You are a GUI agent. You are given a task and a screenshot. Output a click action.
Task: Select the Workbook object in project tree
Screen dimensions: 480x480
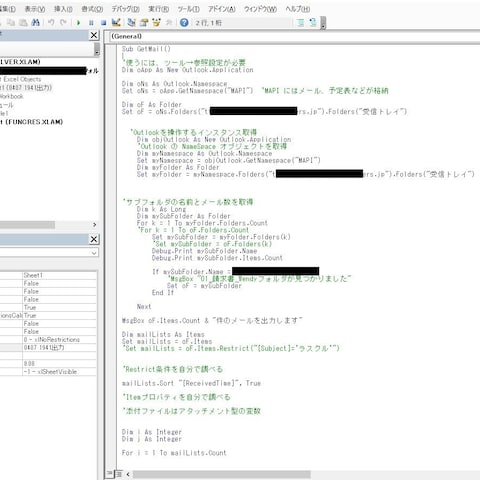(x=12, y=96)
